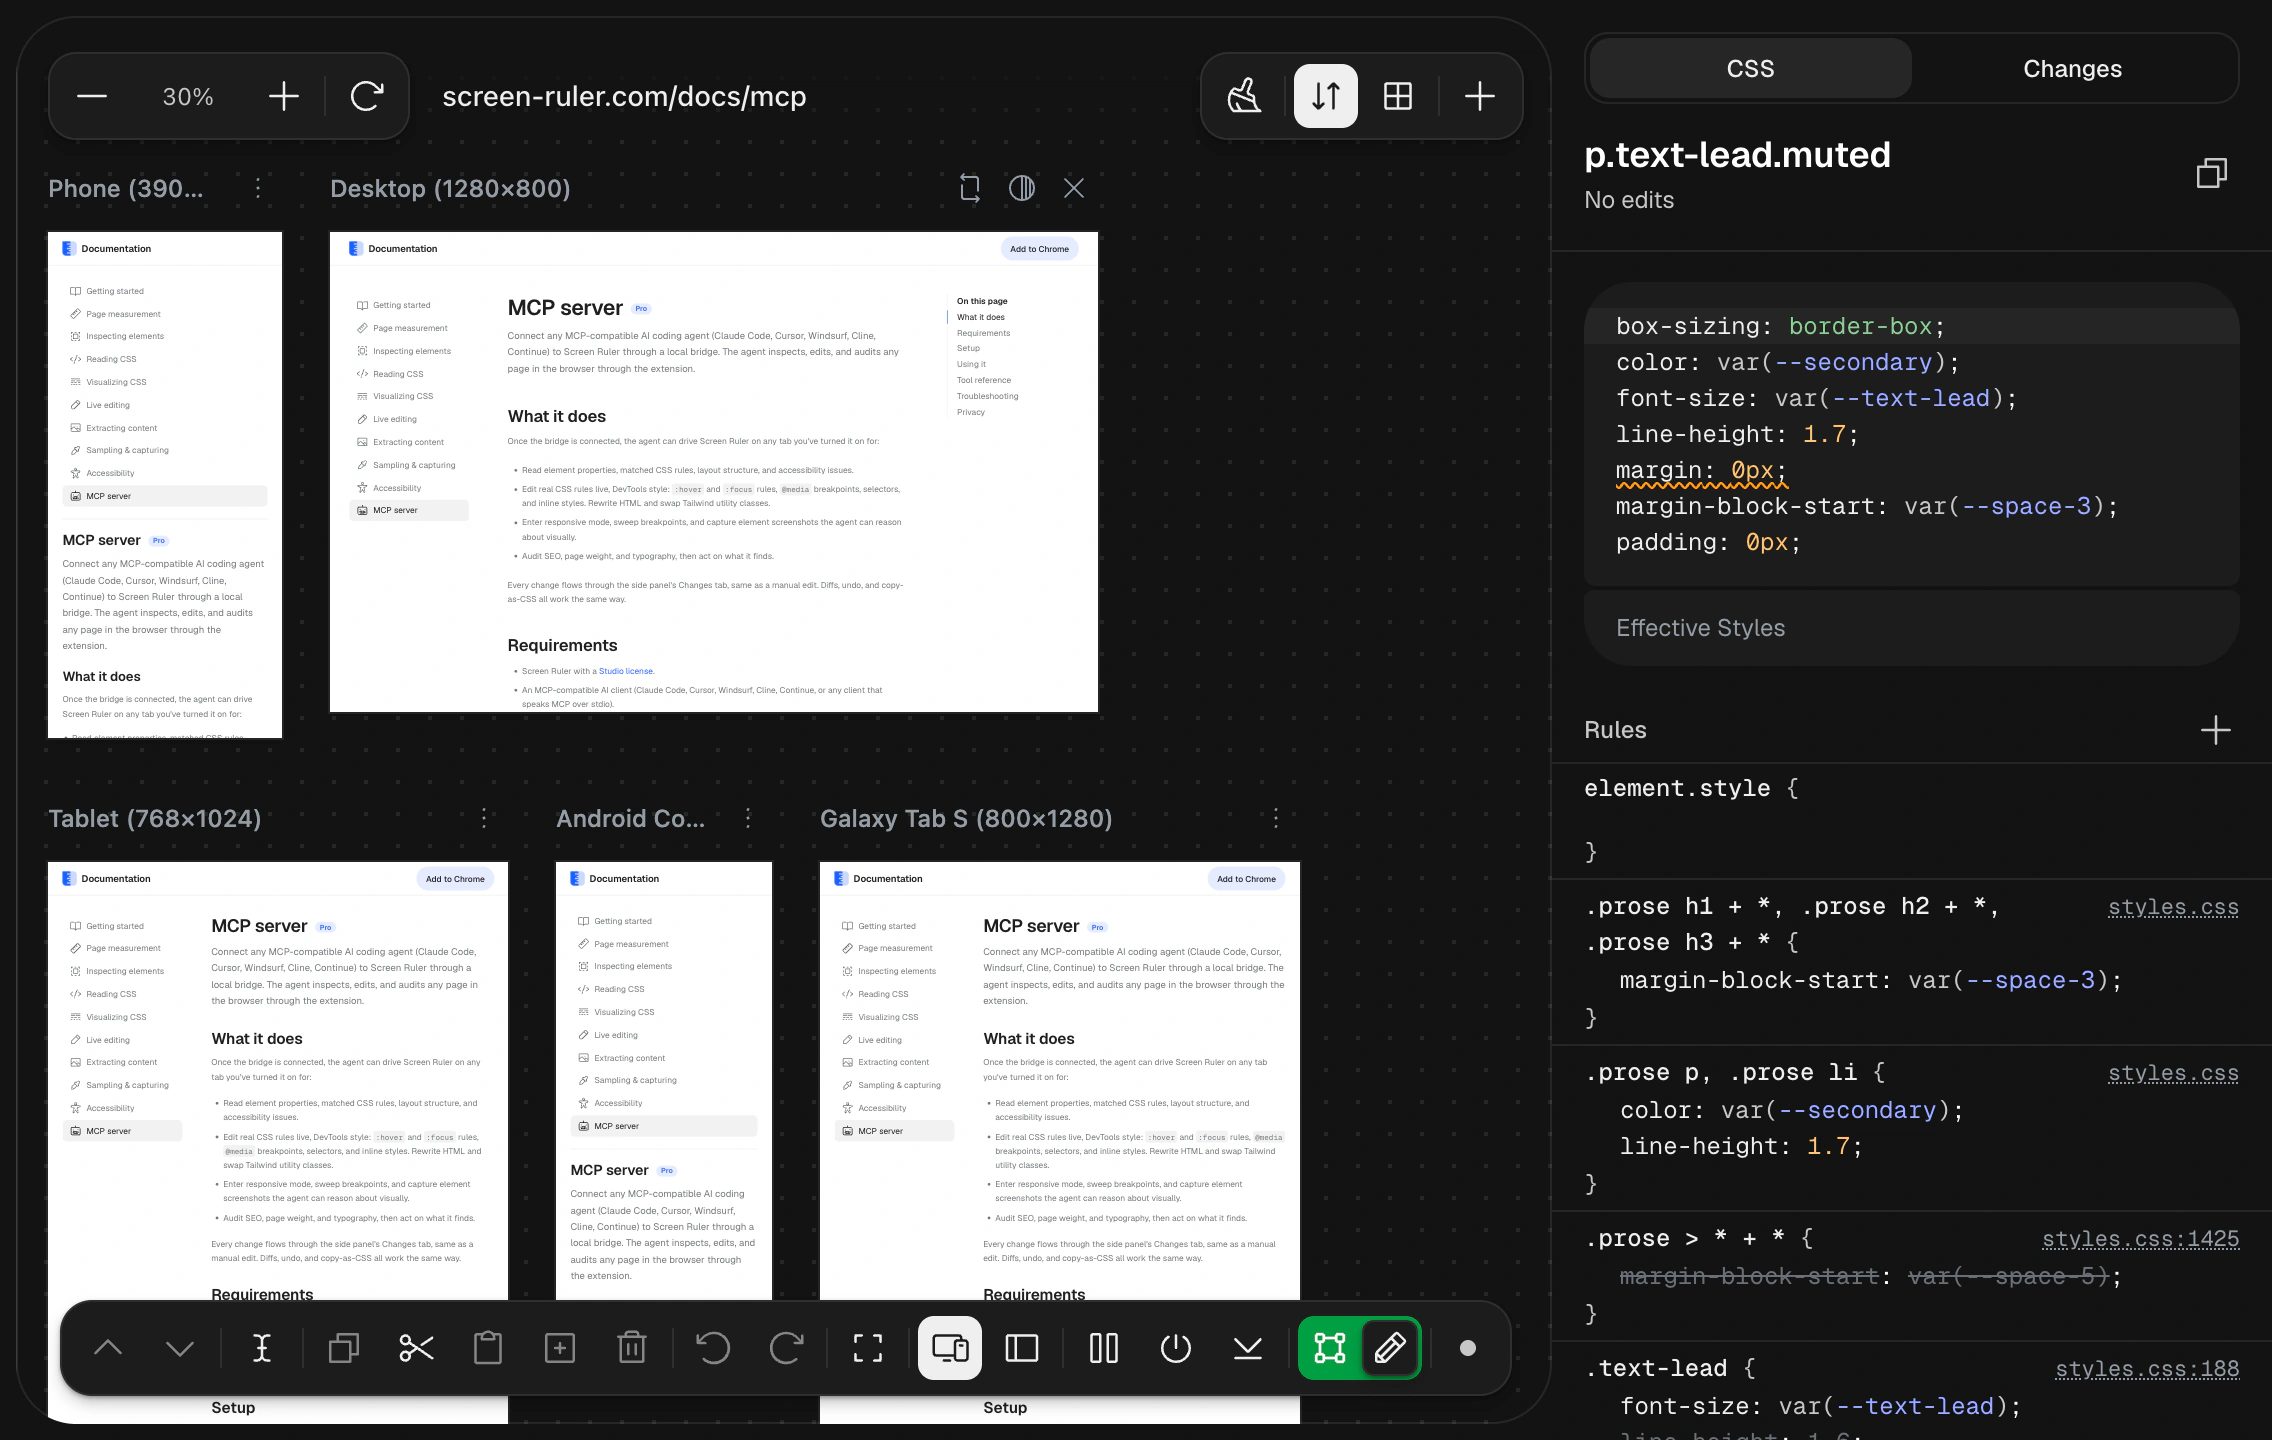Image resolution: width=2272 pixels, height=1440 pixels.
Task: Switch to the CSS tab
Action: pos(1750,69)
